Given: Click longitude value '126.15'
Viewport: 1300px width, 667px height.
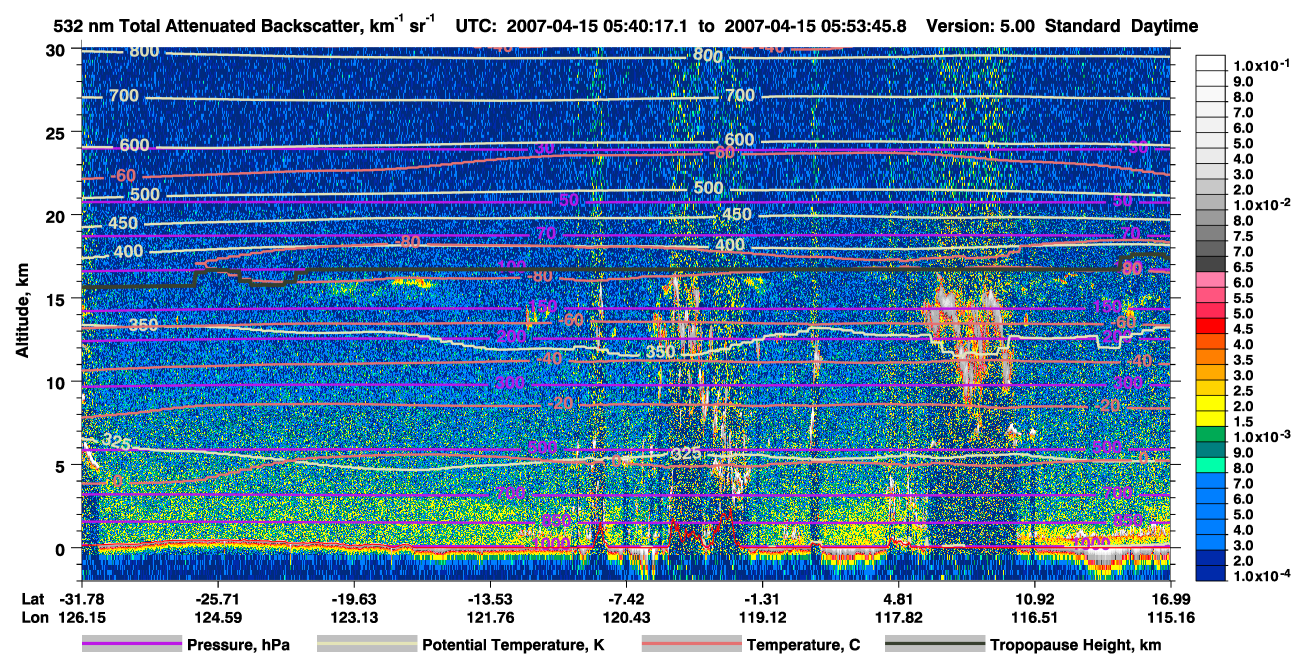Looking at the screenshot, I should click(x=81, y=617).
